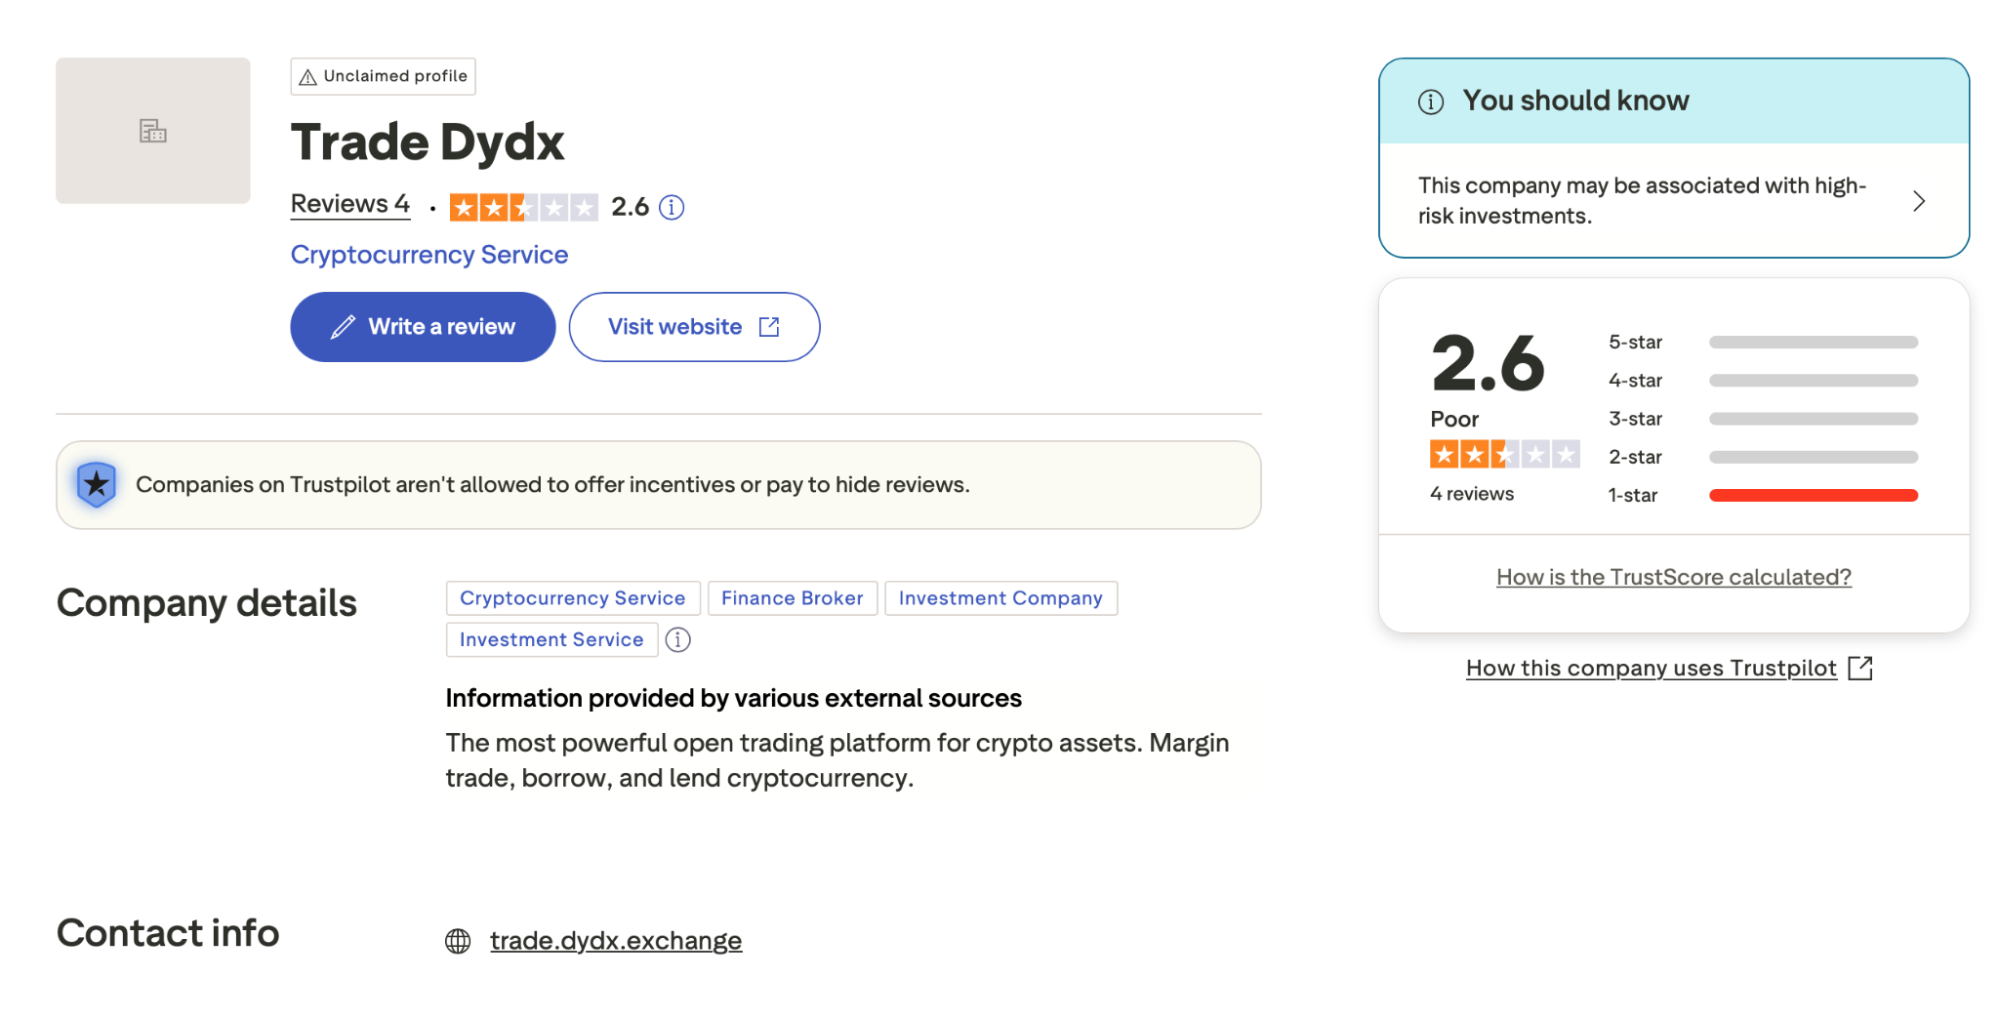Screen dimensions: 1999x1021
Task: Select the Investment Company tag
Action: [1000, 598]
